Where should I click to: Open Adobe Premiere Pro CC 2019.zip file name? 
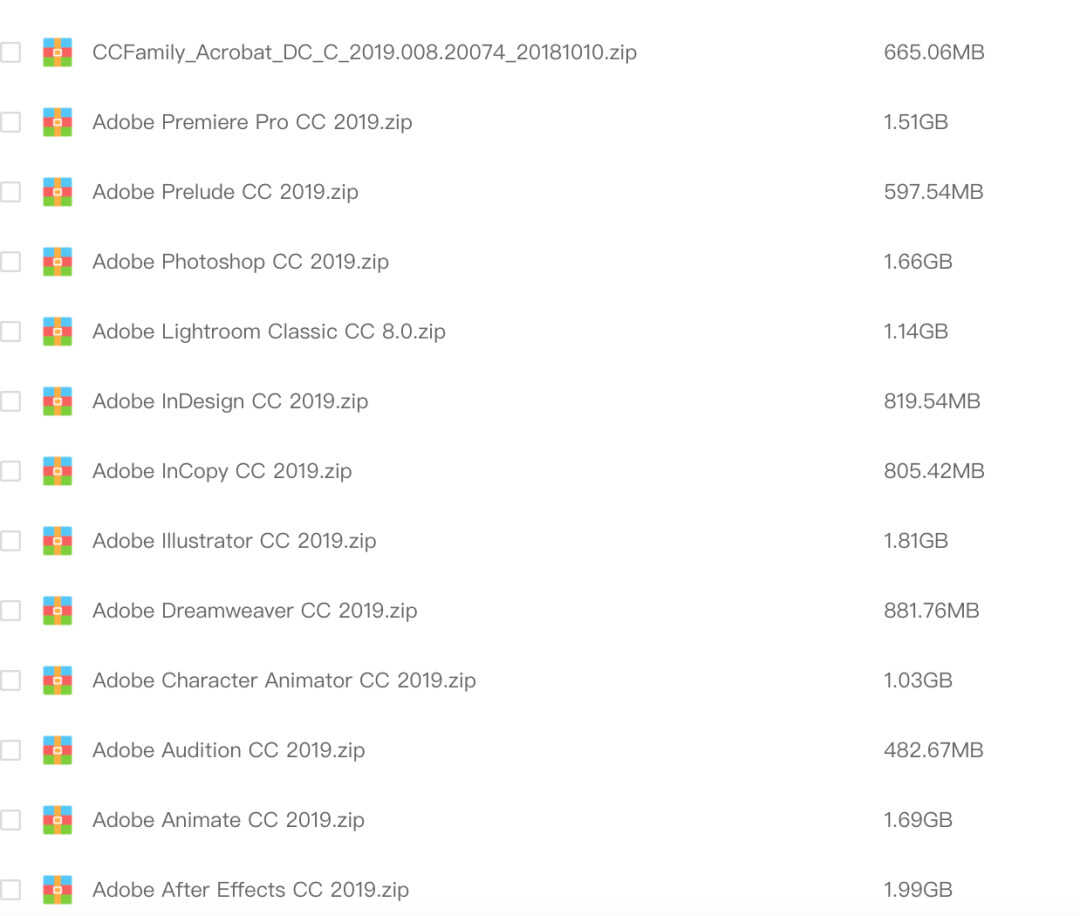coord(252,122)
